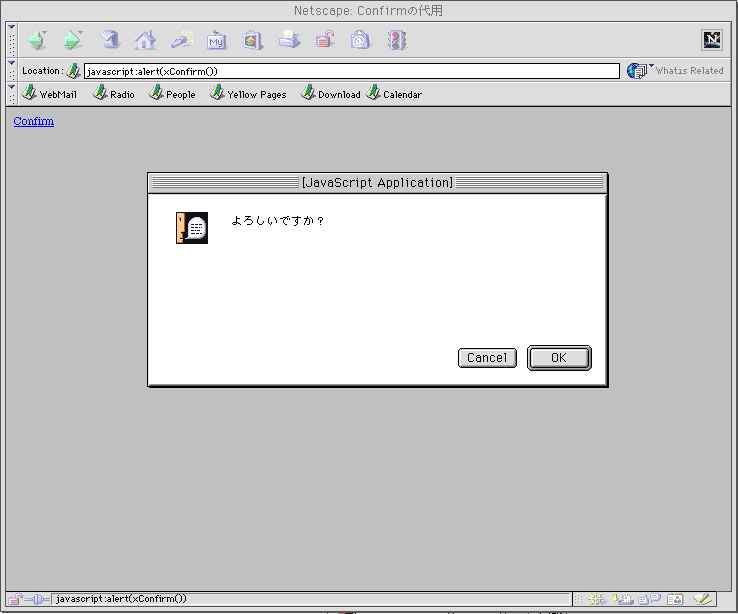Print the page with printer icon
The width and height of the screenshot is (738, 614).
[x=289, y=39]
